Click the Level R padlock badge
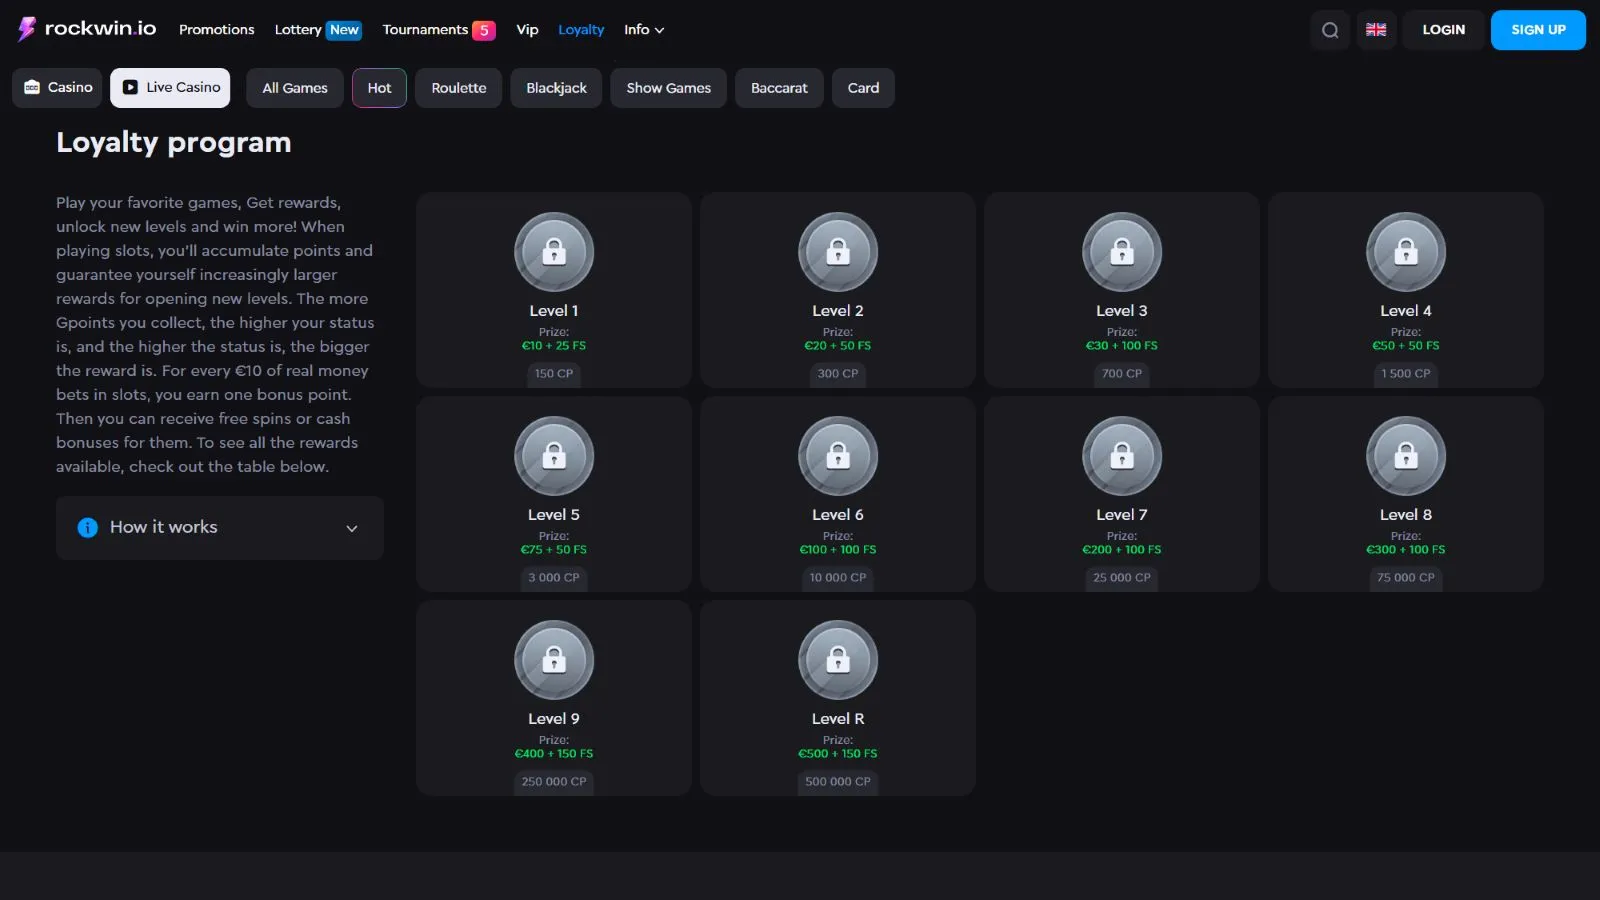Image resolution: width=1600 pixels, height=900 pixels. coord(837,660)
